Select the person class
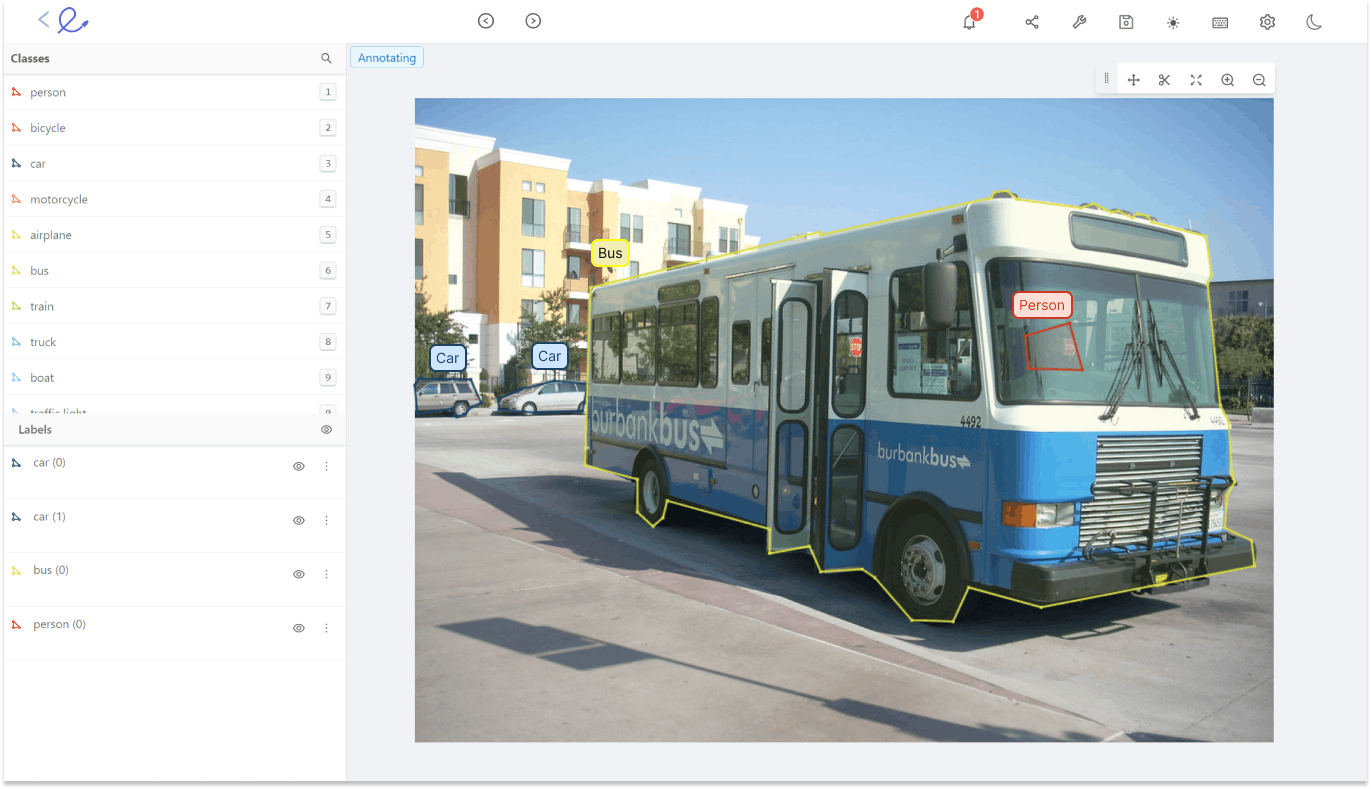The height and width of the screenshot is (789, 1371). coord(175,92)
